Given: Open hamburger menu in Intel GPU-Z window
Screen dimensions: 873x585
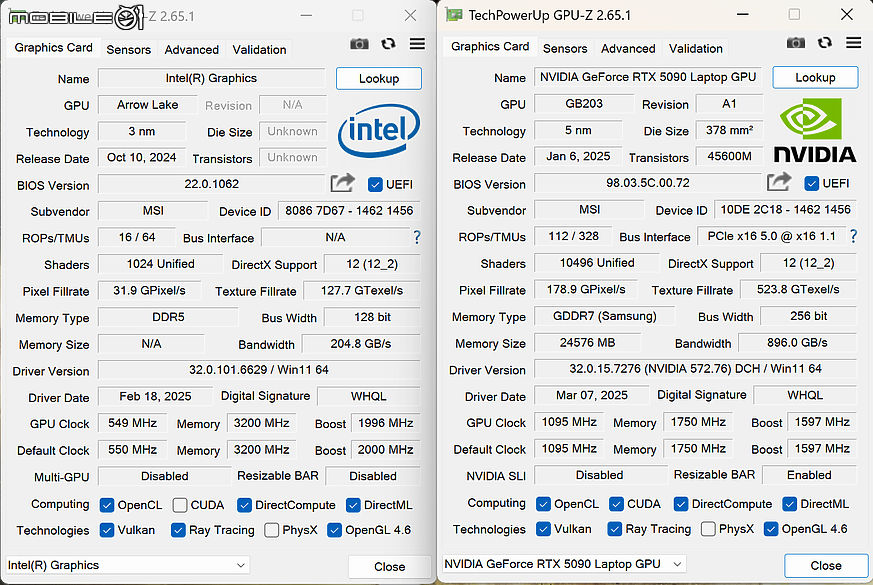Looking at the screenshot, I should [417, 43].
